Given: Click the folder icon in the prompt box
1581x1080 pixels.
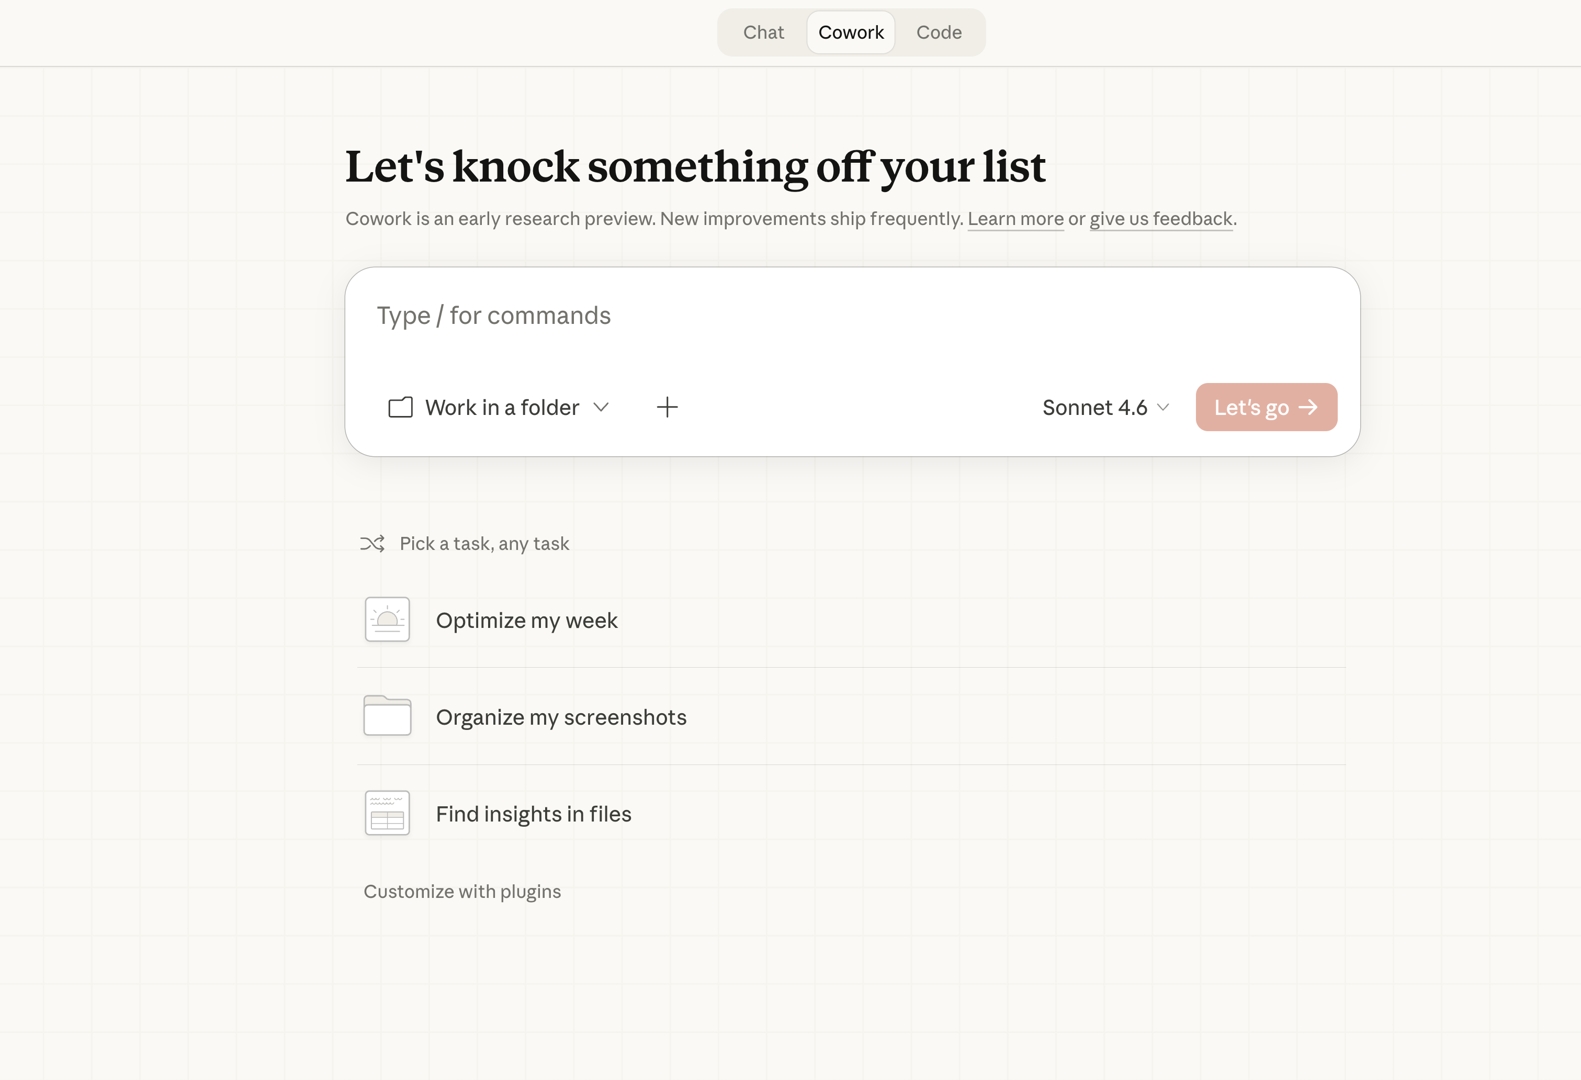Looking at the screenshot, I should (x=400, y=407).
